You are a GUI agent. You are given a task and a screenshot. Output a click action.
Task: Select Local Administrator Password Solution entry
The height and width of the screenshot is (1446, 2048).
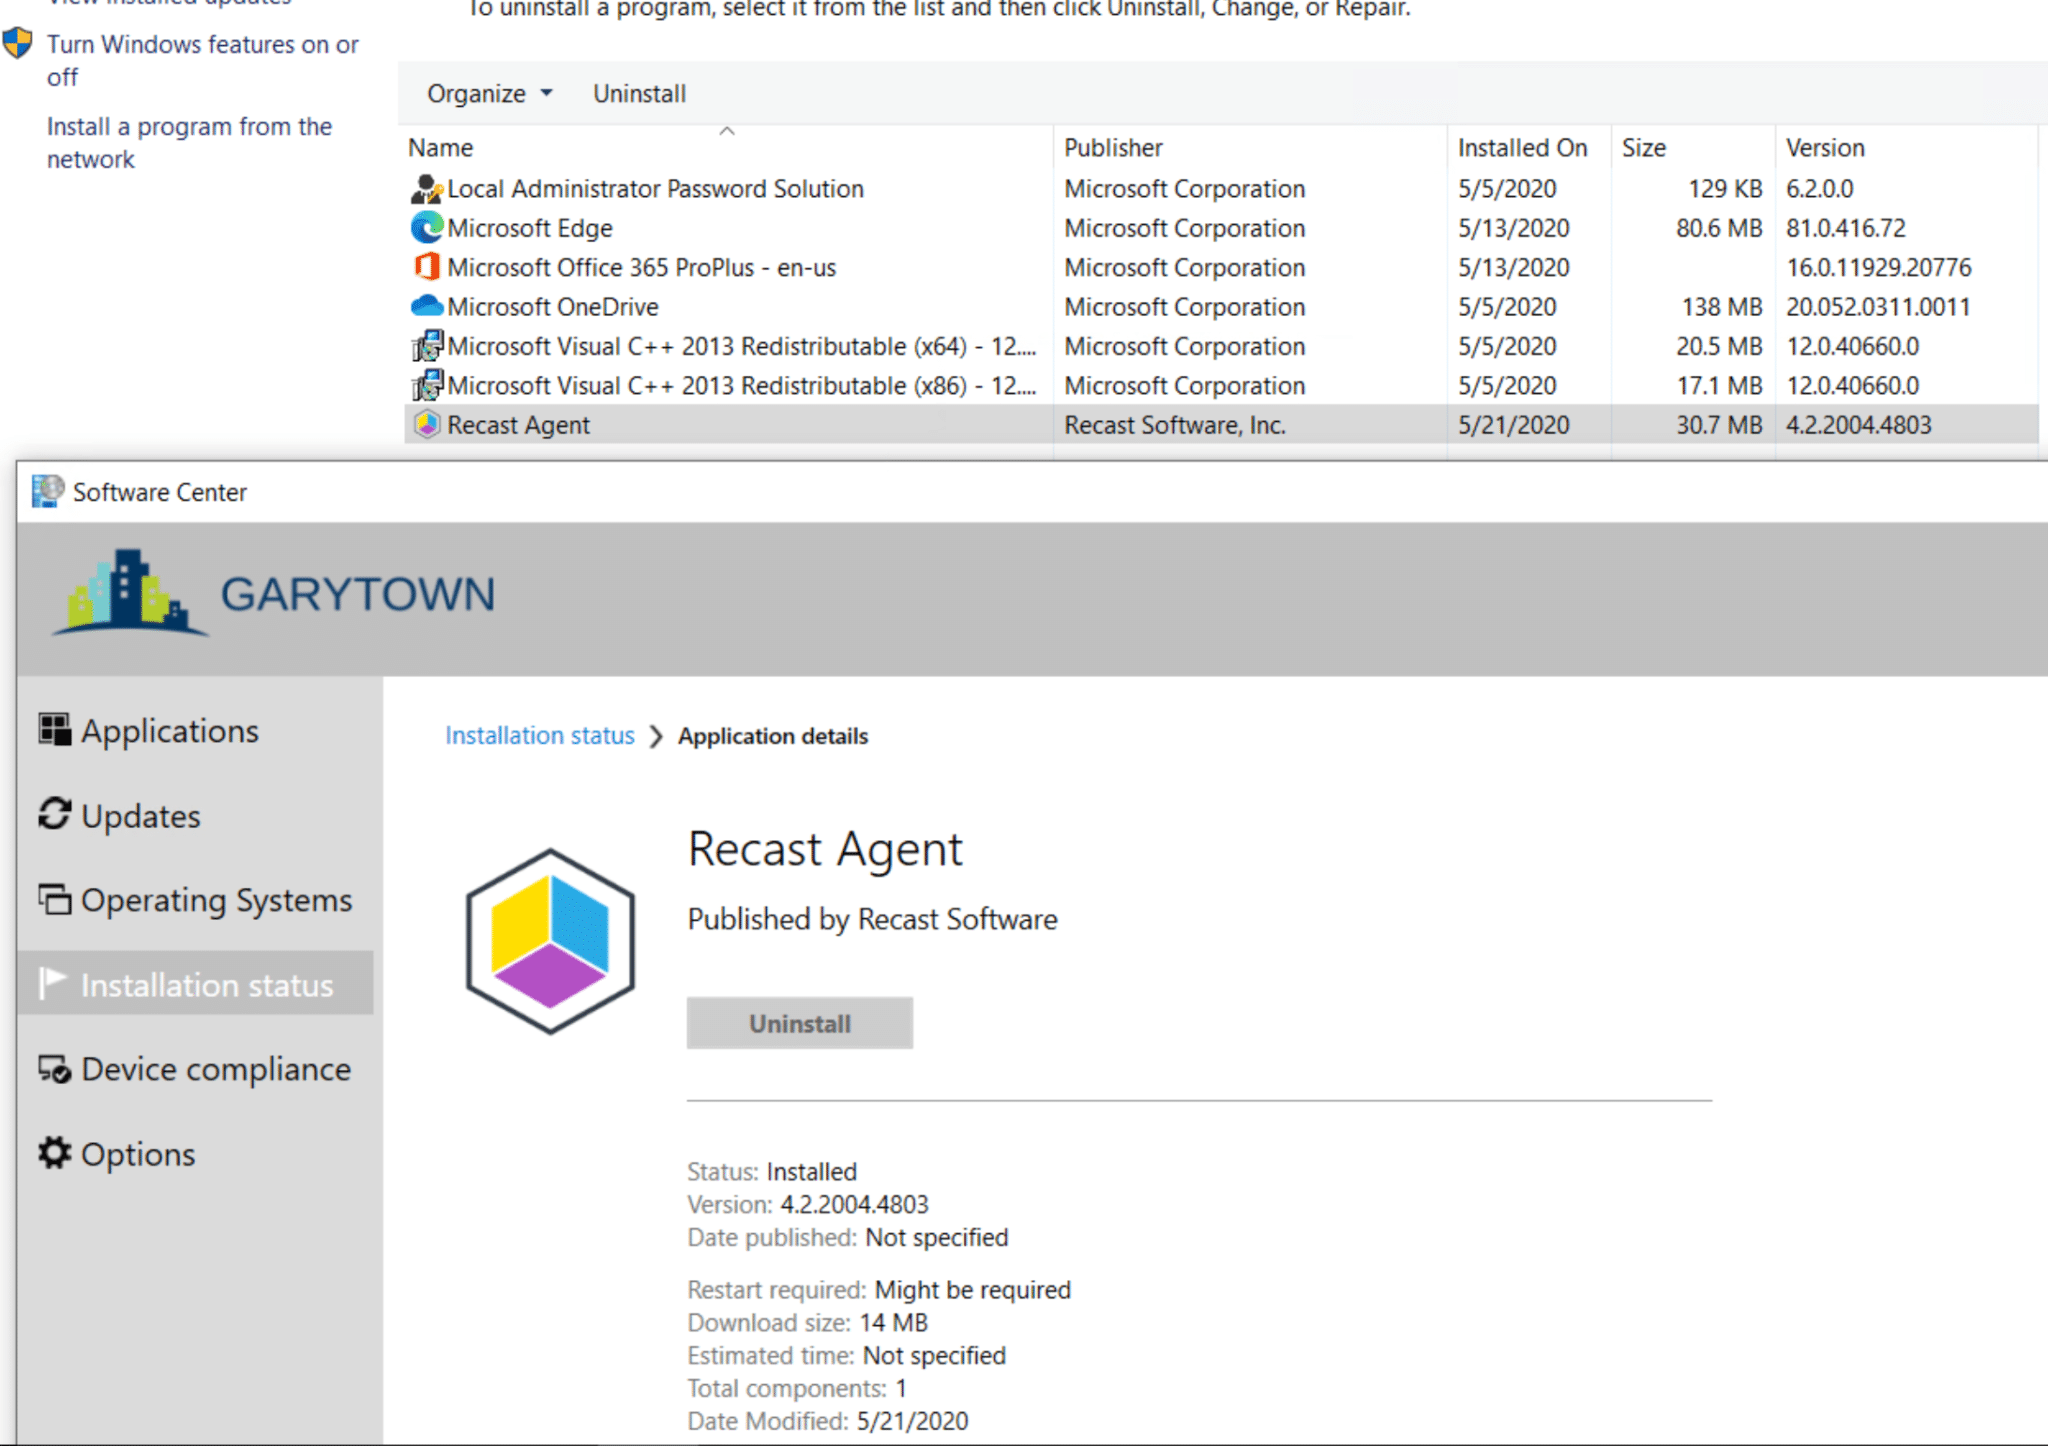point(655,189)
